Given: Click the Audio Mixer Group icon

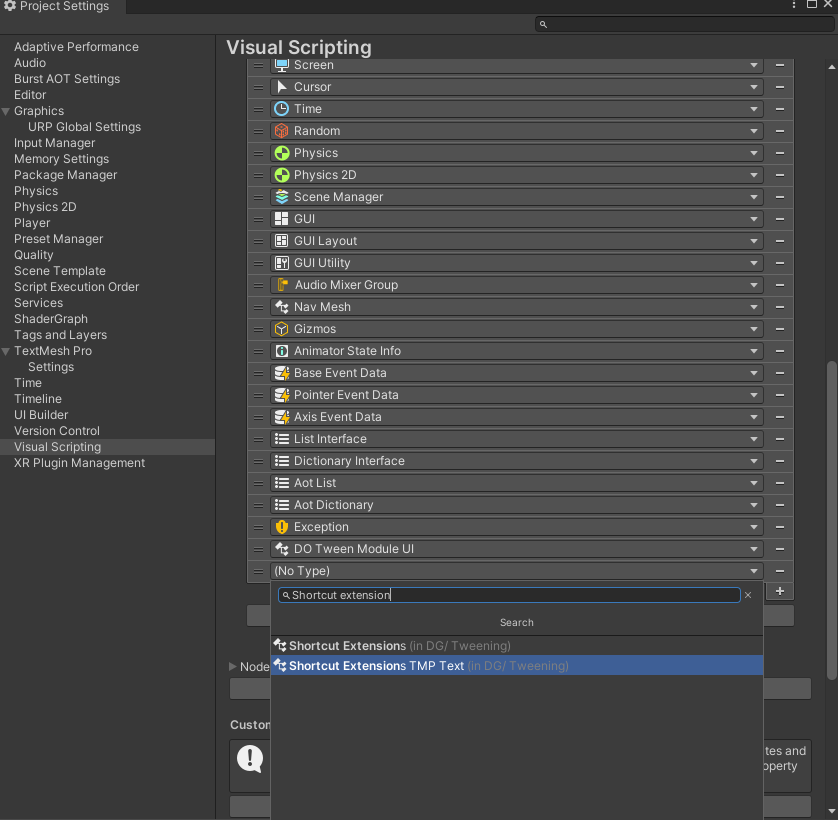Looking at the screenshot, I should [x=283, y=285].
